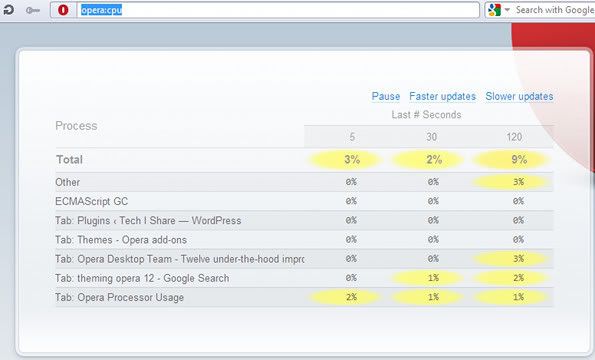Click the 30 seconds column header
This screenshot has height=360, width=595.
431,137
